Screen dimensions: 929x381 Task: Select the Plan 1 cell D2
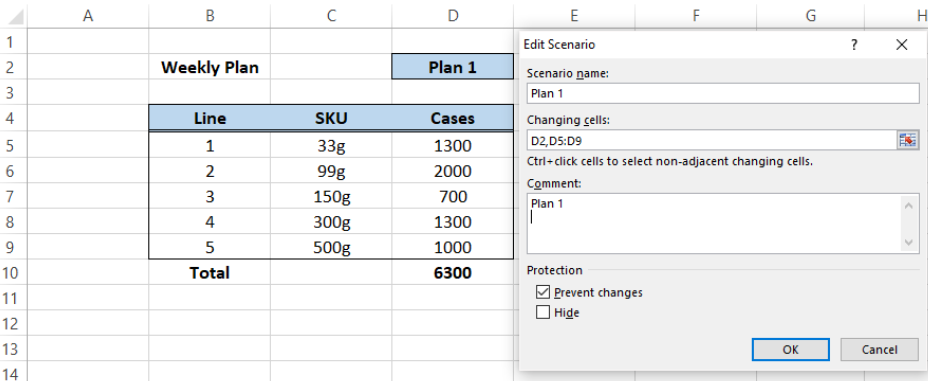(453, 67)
